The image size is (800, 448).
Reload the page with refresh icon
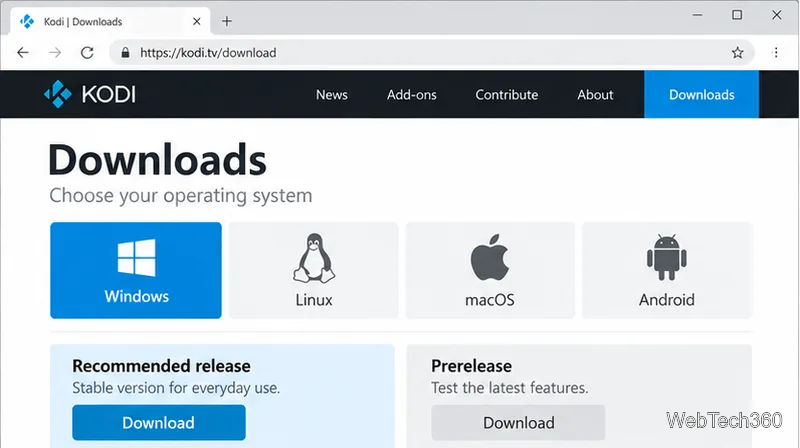coord(87,53)
